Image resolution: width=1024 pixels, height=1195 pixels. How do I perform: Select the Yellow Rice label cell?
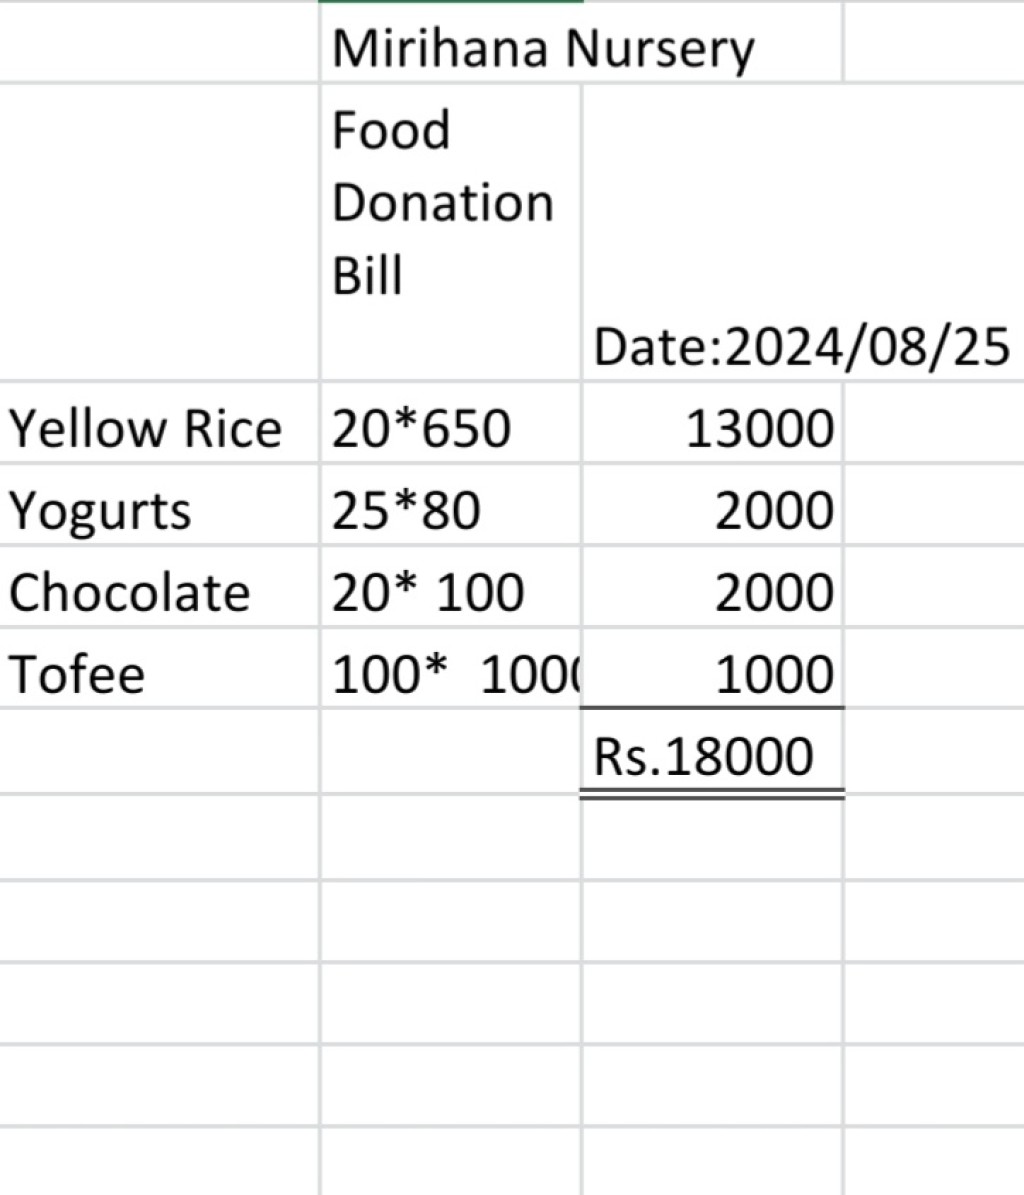pyautogui.click(x=159, y=422)
